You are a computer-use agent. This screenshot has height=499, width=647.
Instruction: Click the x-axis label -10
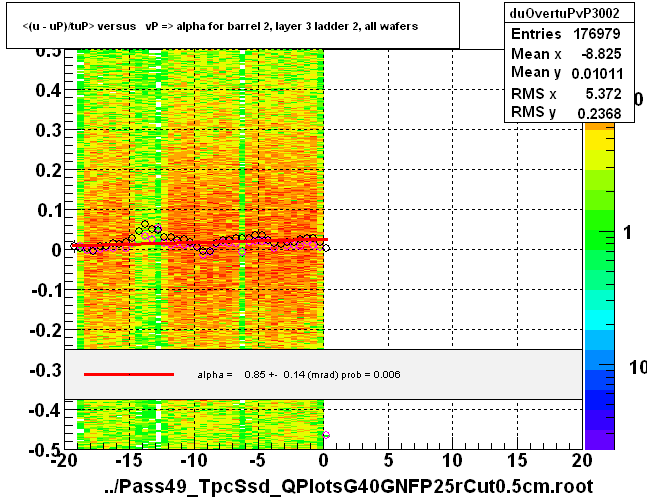pos(194,460)
